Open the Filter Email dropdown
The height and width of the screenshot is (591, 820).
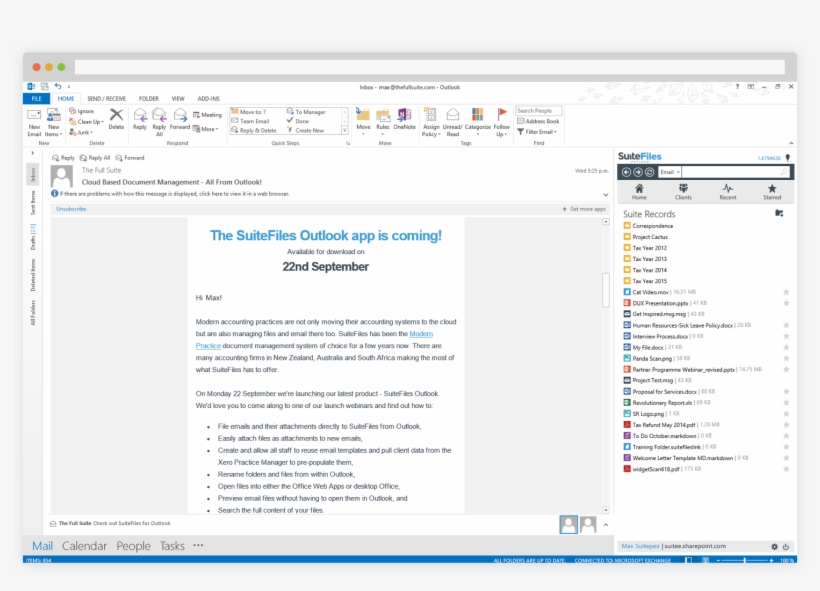click(x=537, y=132)
